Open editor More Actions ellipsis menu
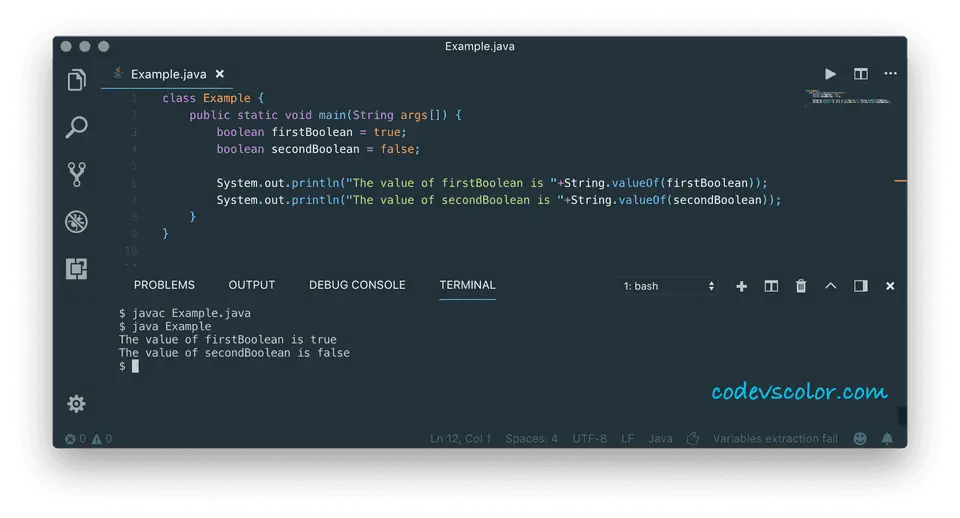Image resolution: width=960 pixels, height=518 pixels. pos(890,74)
